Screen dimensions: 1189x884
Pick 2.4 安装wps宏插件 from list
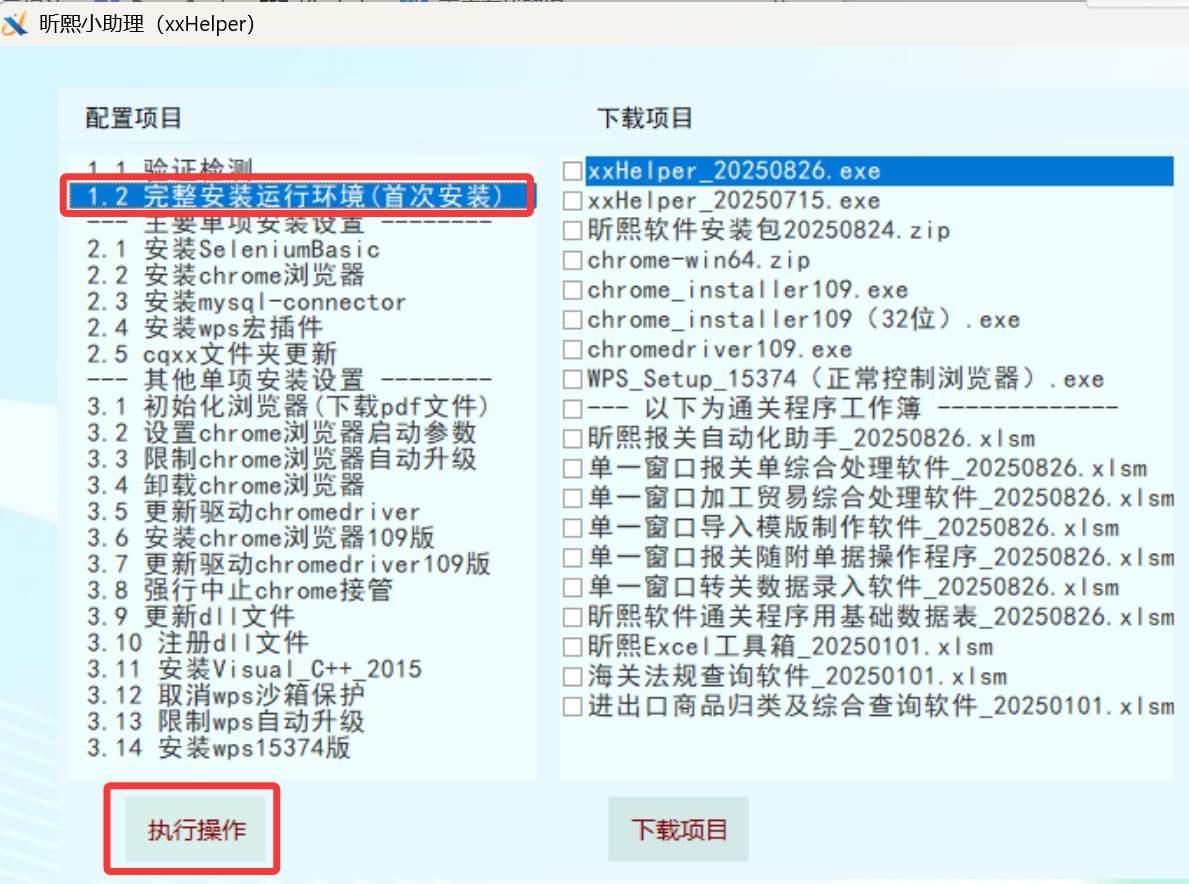coord(218,328)
